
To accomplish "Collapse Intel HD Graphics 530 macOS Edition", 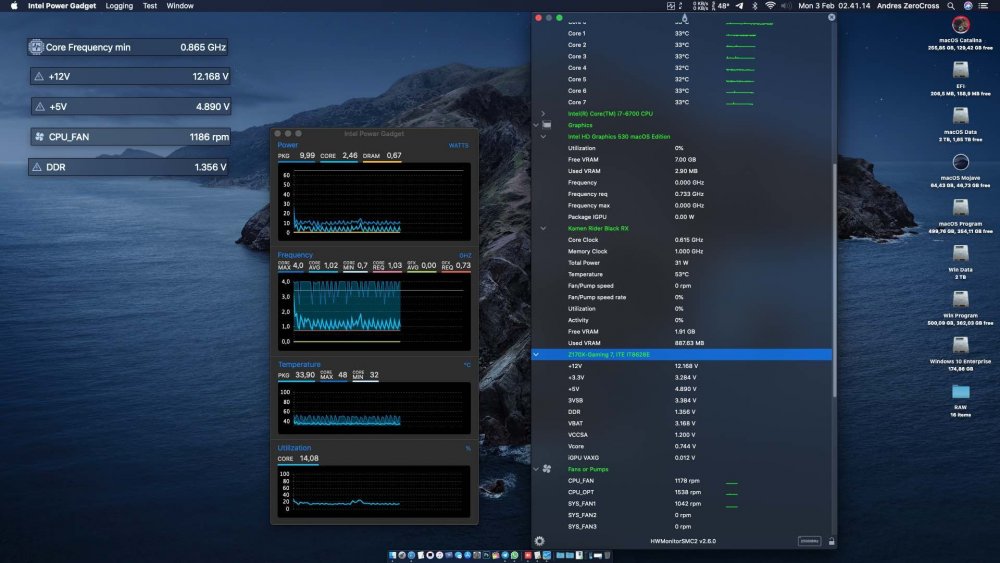I will click(543, 136).
